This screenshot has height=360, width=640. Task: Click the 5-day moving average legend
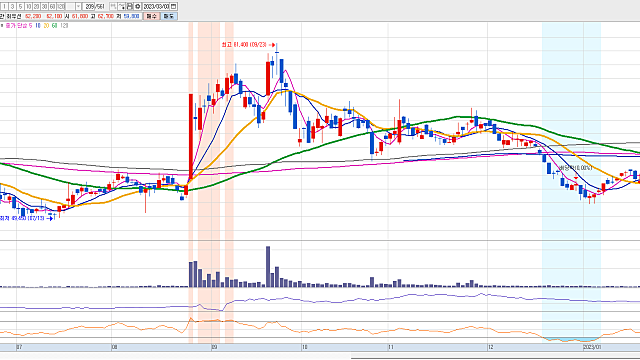30,26
